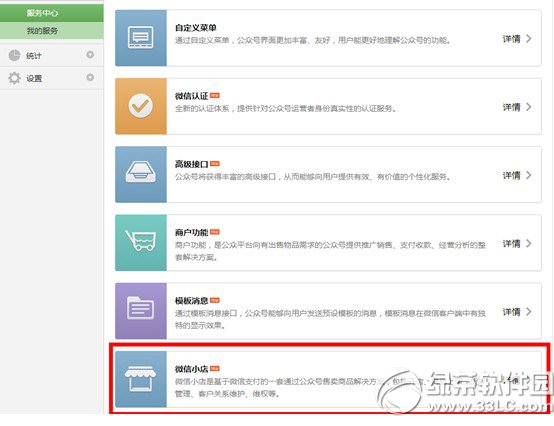This screenshot has height=426, width=554.
Task: Click the 模板消息 title text
Action: pyautogui.click(x=191, y=301)
